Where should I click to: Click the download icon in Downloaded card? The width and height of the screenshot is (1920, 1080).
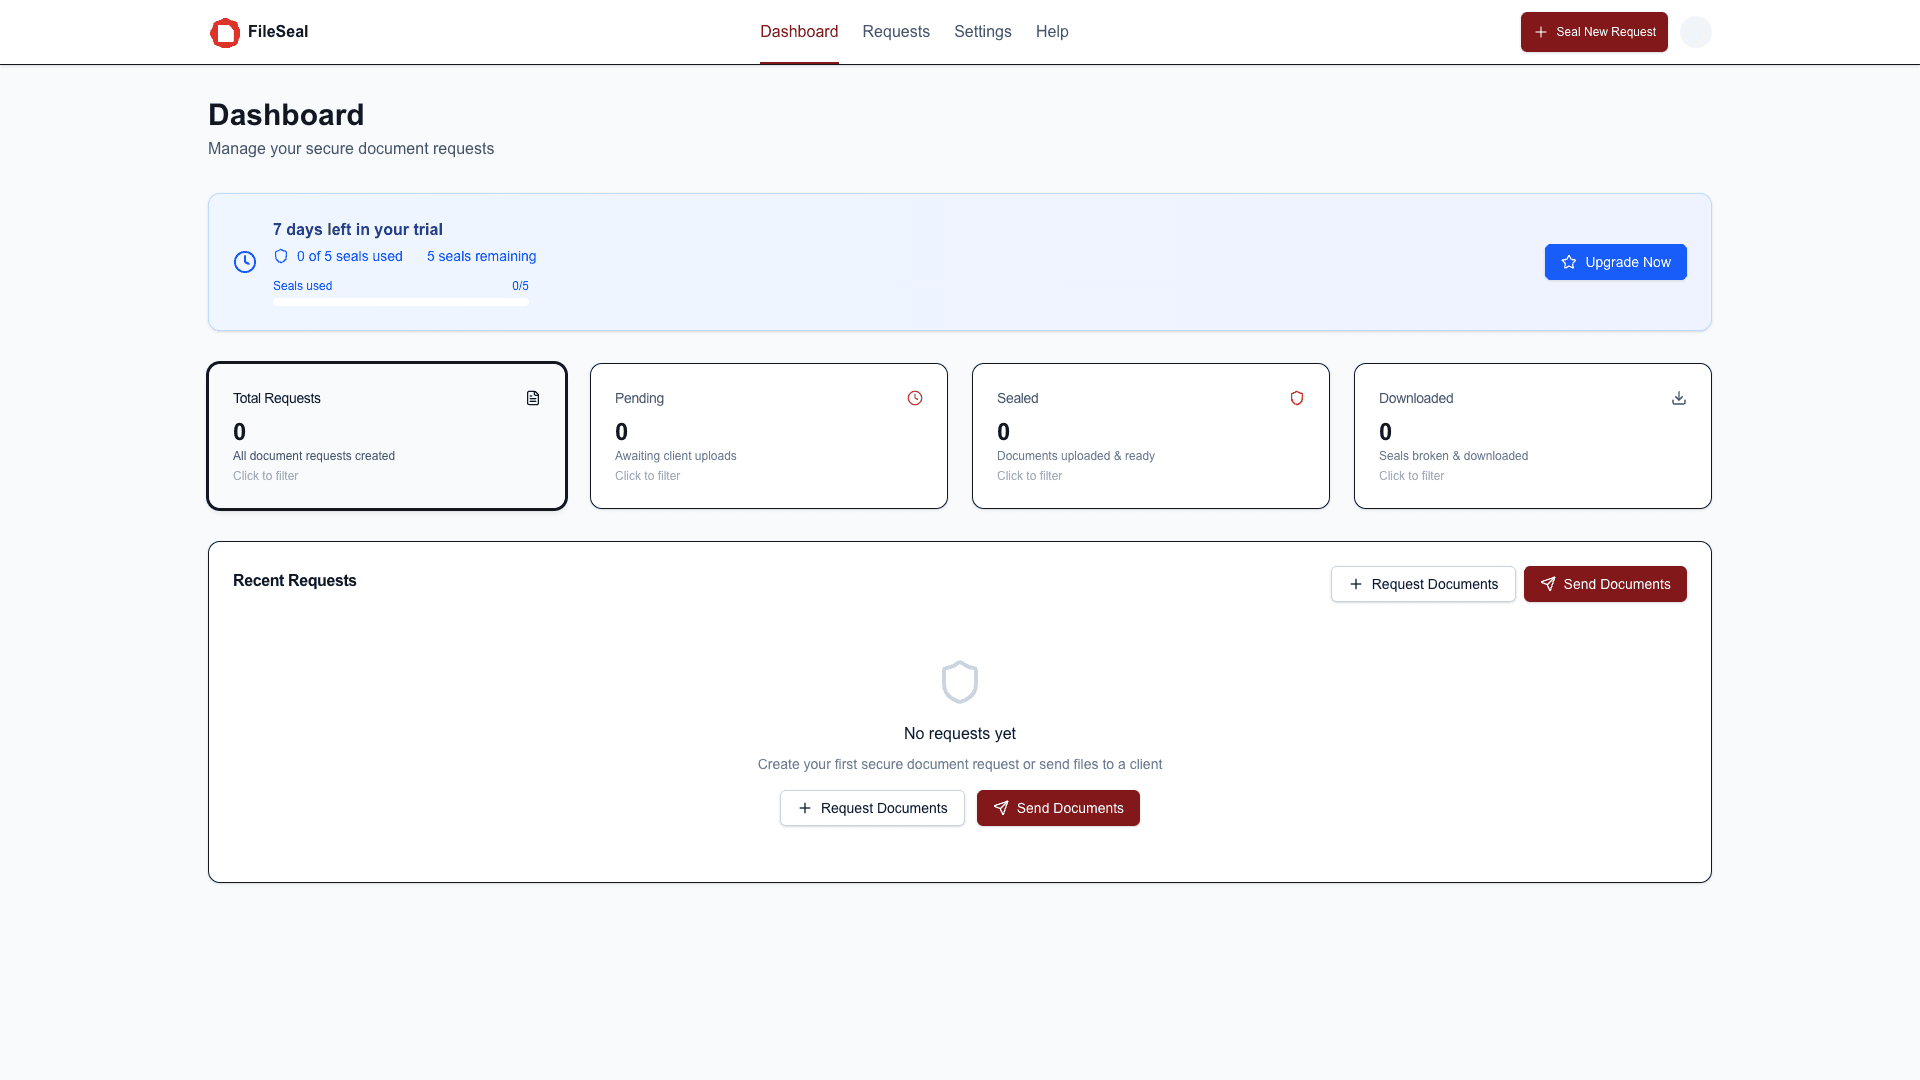pos(1679,398)
